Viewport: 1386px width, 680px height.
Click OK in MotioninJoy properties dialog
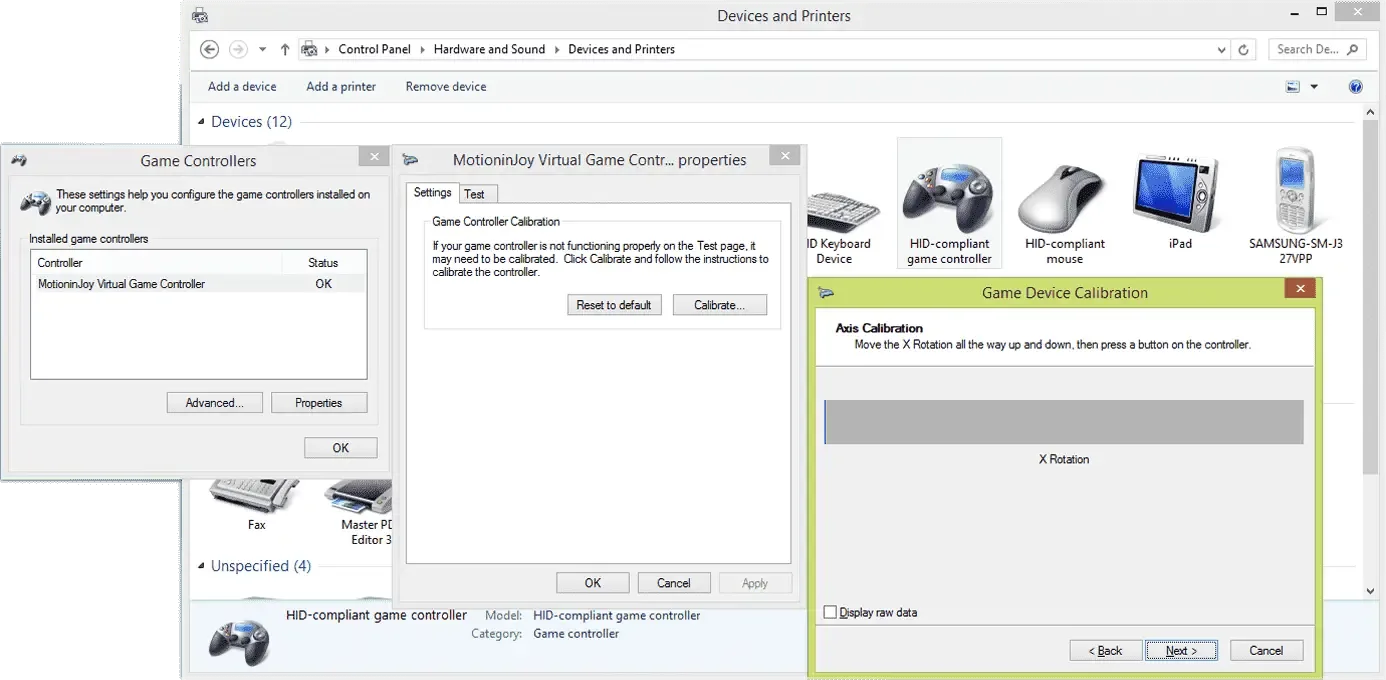593,583
